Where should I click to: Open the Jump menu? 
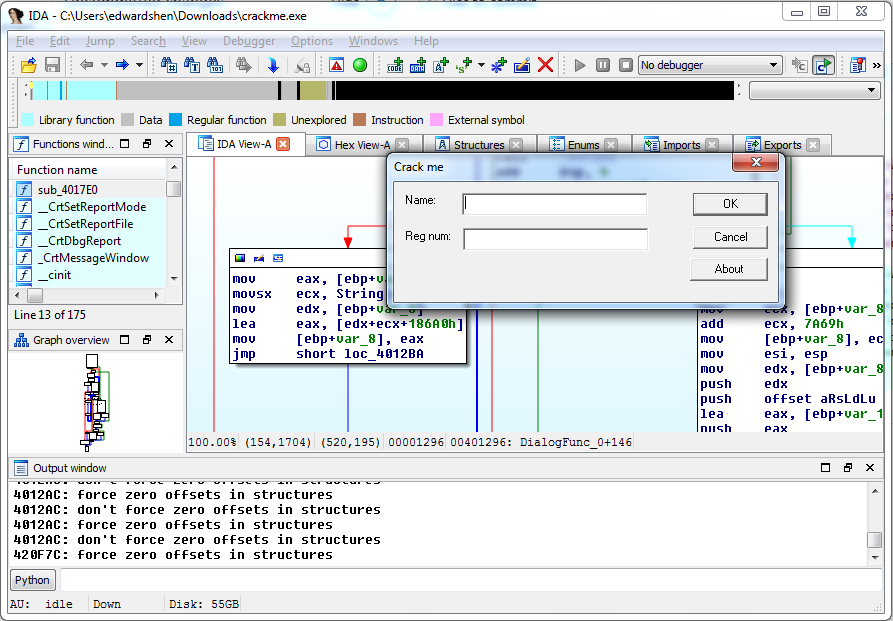coord(100,41)
